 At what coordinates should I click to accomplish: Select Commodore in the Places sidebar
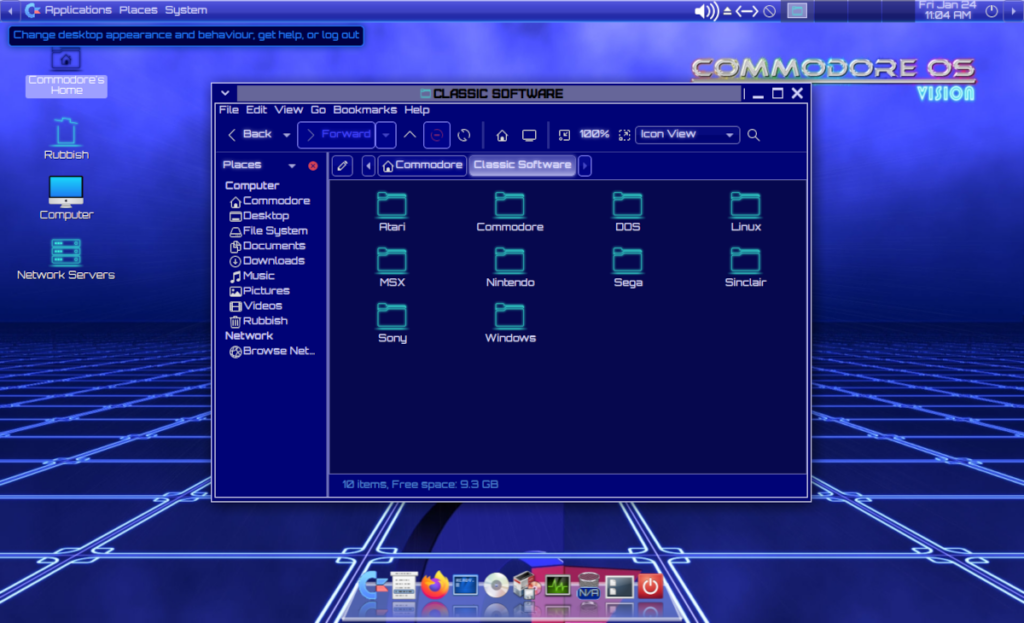click(x=270, y=201)
